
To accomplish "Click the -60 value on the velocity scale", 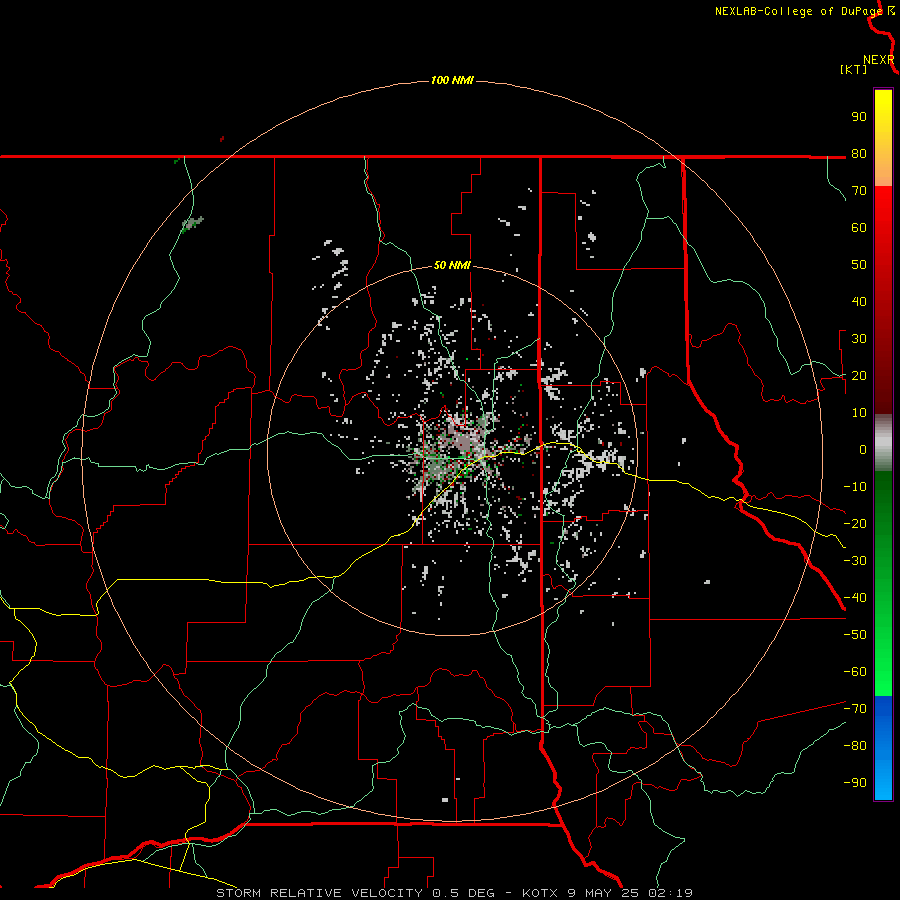I will click(855, 672).
